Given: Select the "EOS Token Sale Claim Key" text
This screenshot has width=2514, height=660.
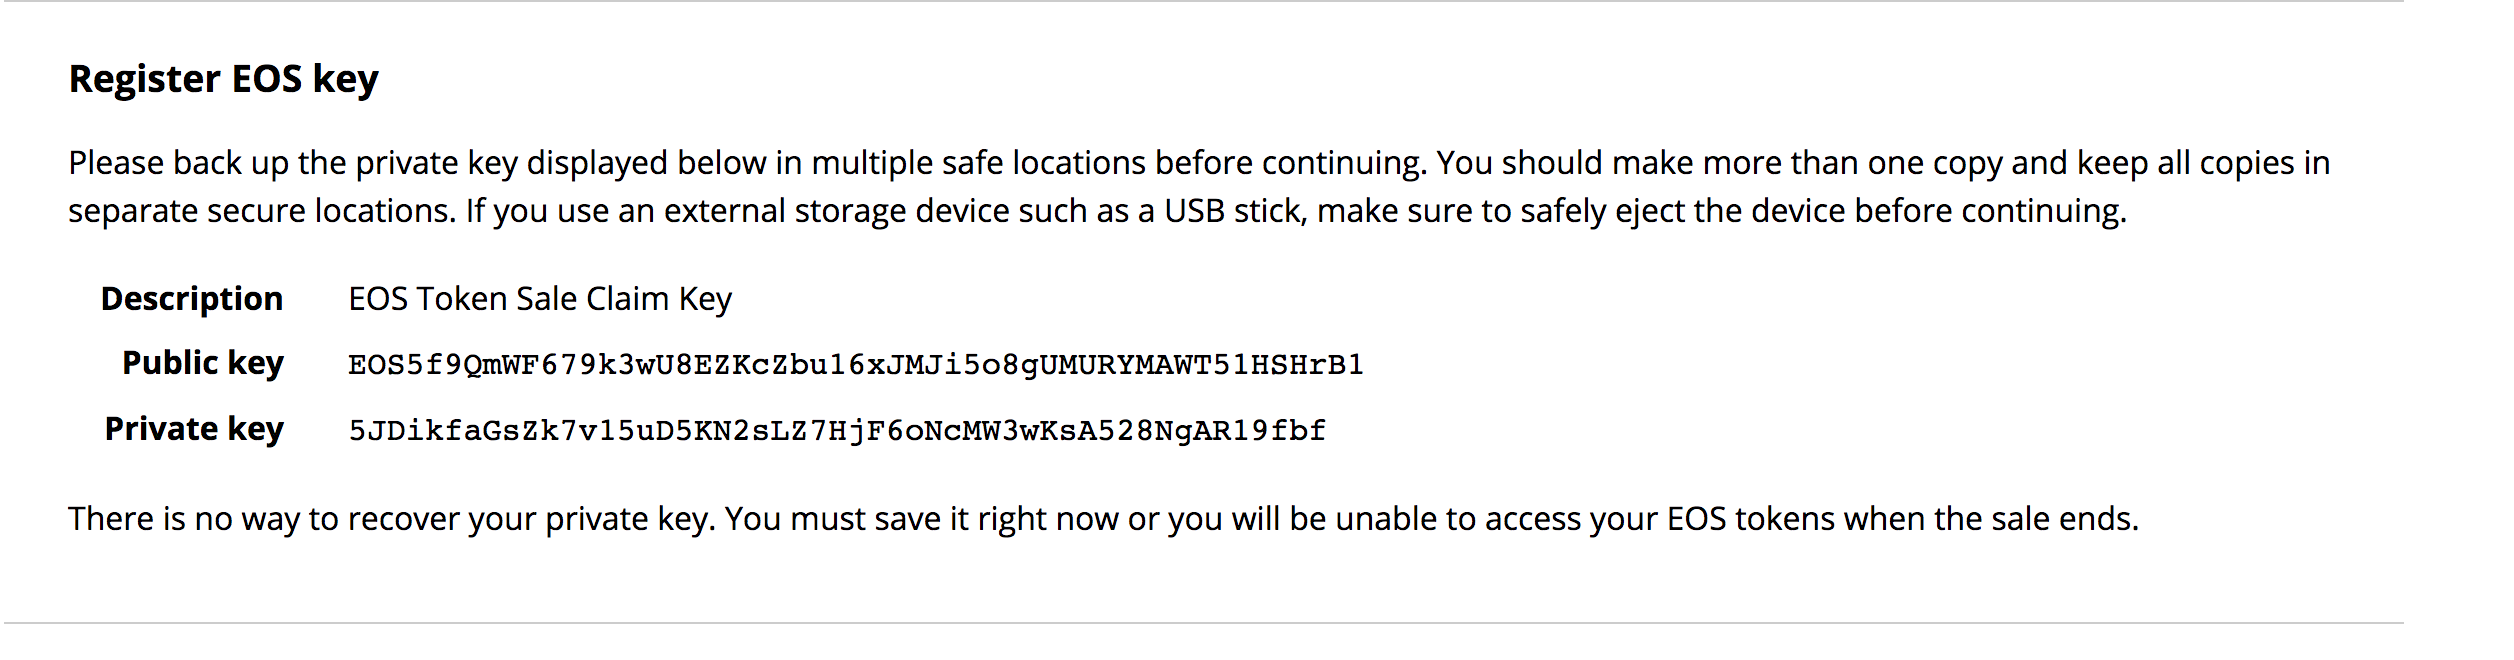Looking at the screenshot, I should pyautogui.click(x=540, y=299).
